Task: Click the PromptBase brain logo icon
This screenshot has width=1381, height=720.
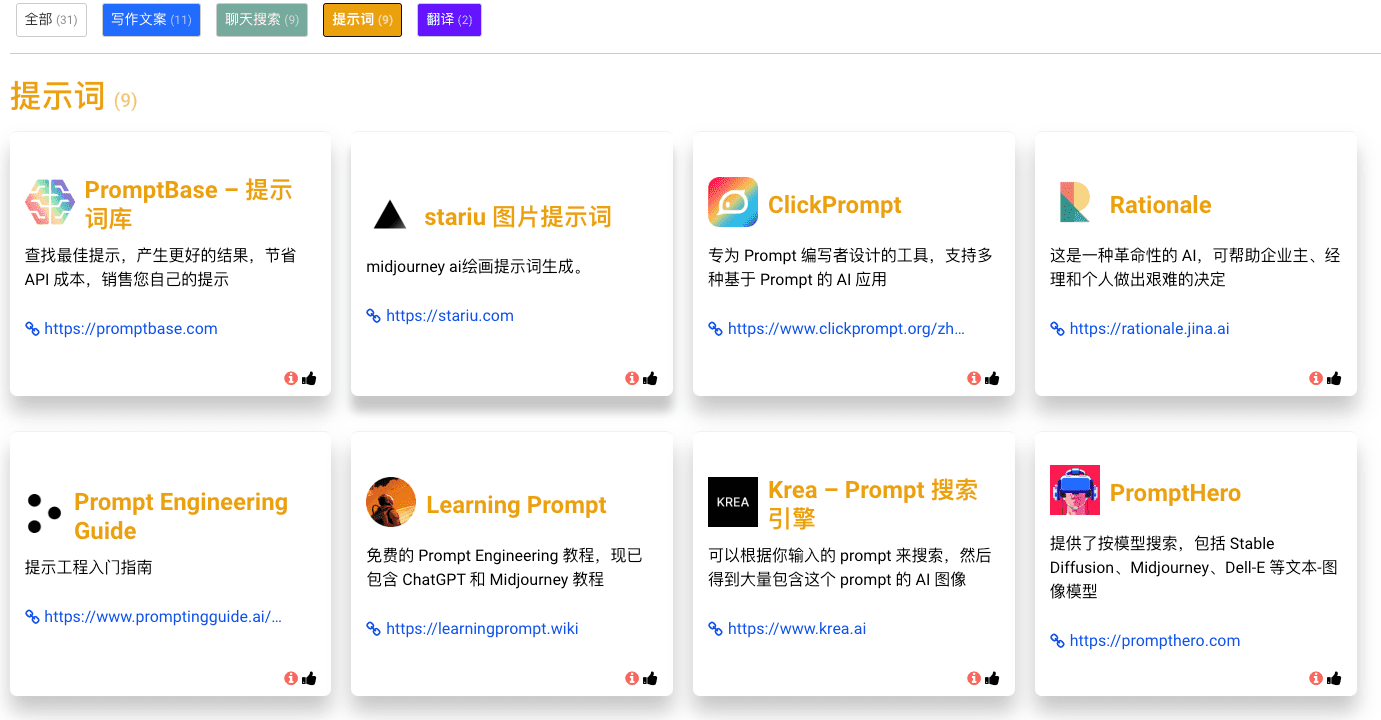Action: coord(50,204)
